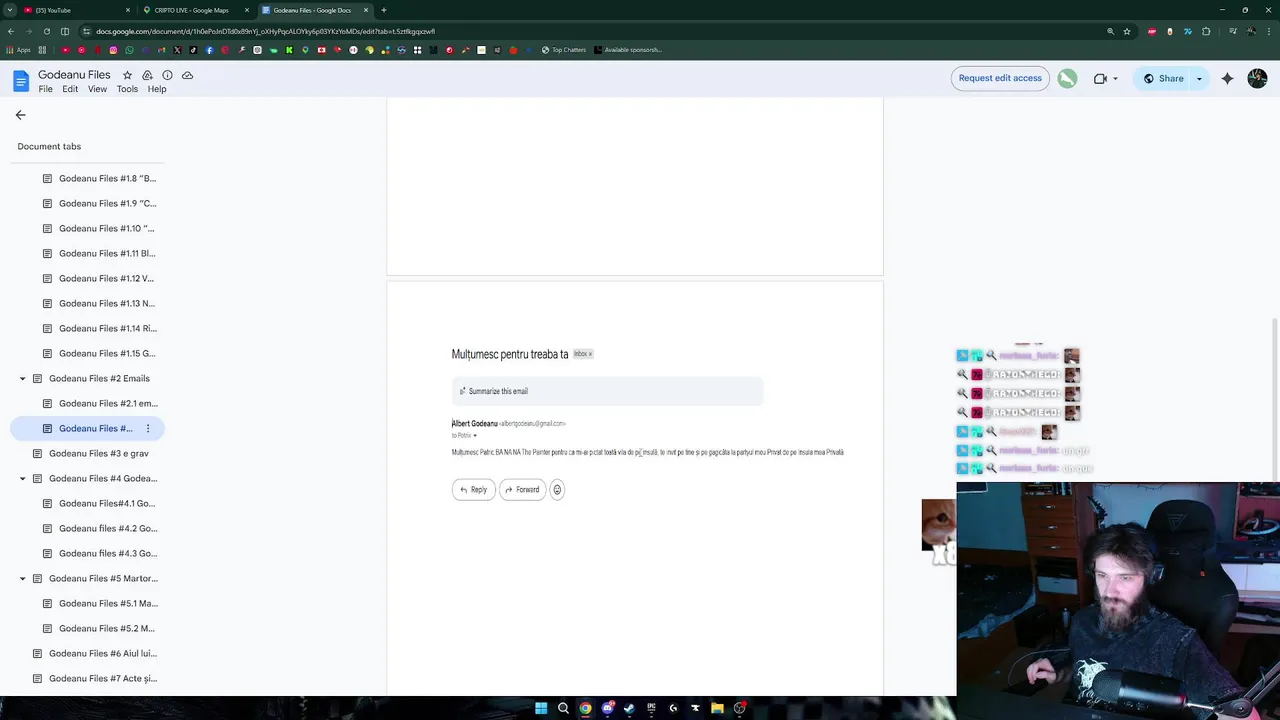
Task: Open the Share options dropdown arrow
Action: (1199, 79)
